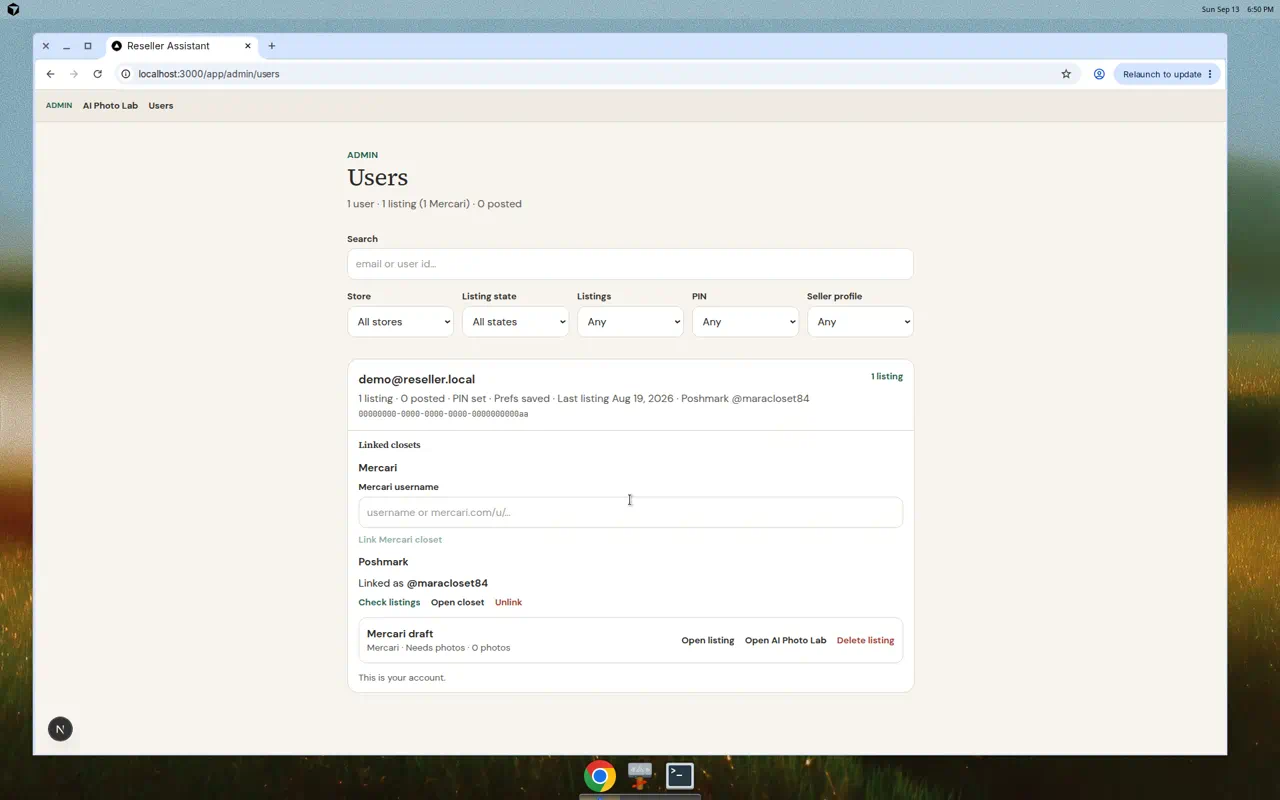Open closet for @maracloset84
The height and width of the screenshot is (800, 1280).
(x=457, y=602)
